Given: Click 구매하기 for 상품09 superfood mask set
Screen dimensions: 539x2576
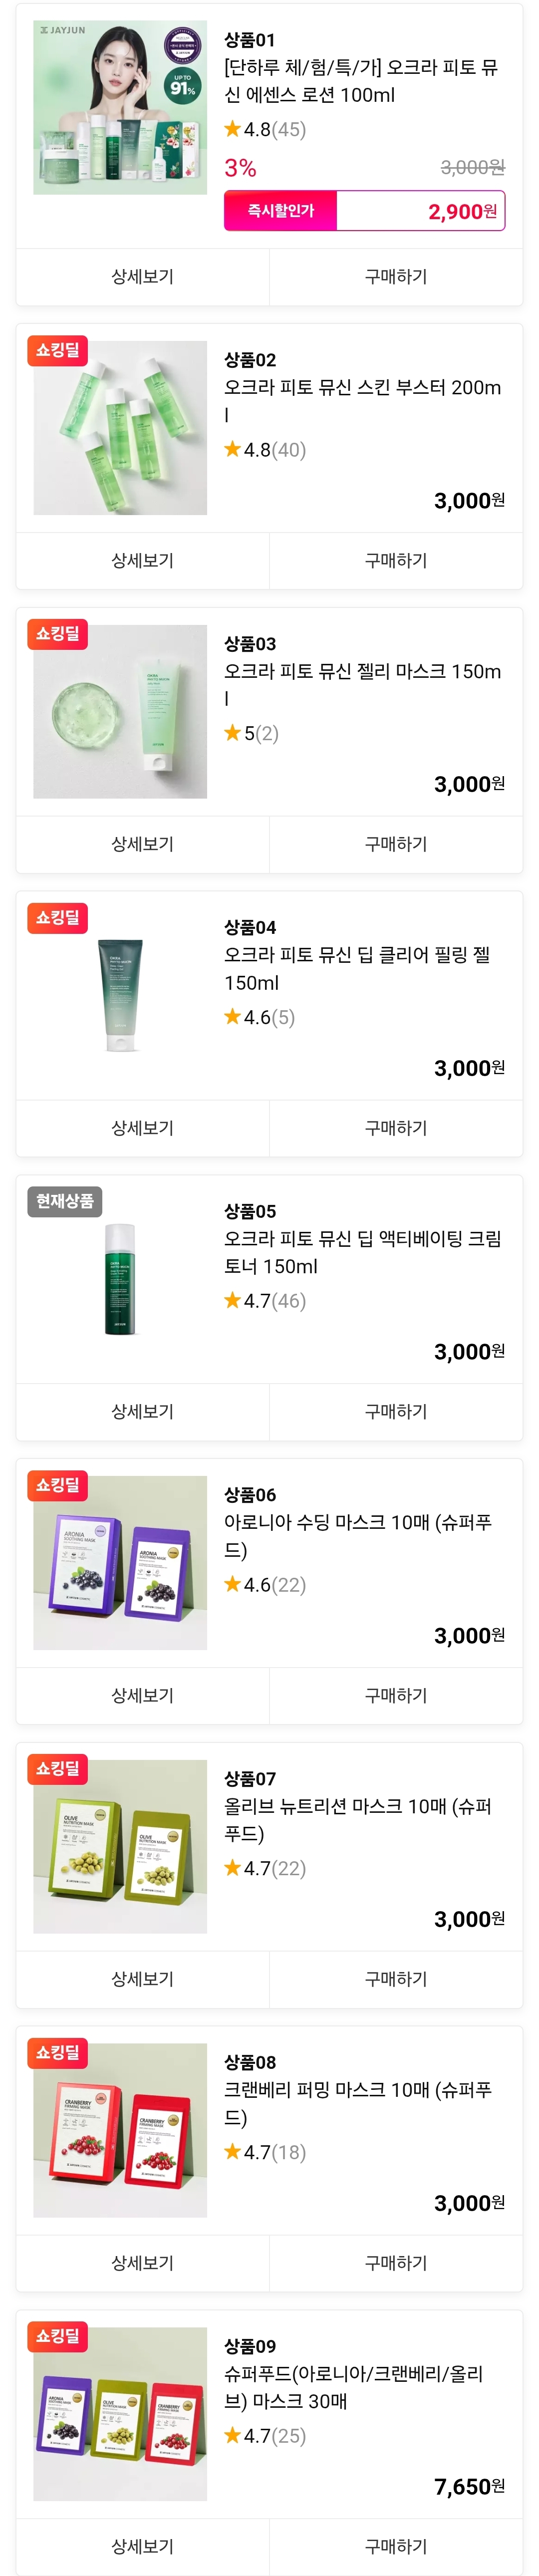Looking at the screenshot, I should tap(395, 2546).
